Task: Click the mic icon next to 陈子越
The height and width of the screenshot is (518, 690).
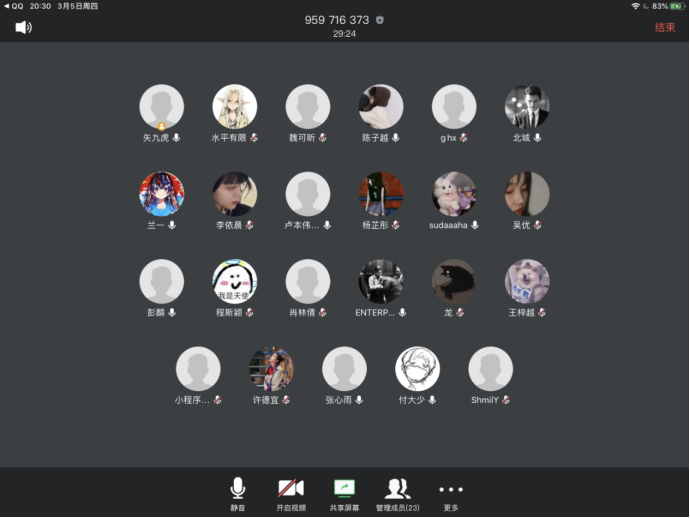Action: pyautogui.click(x=396, y=138)
